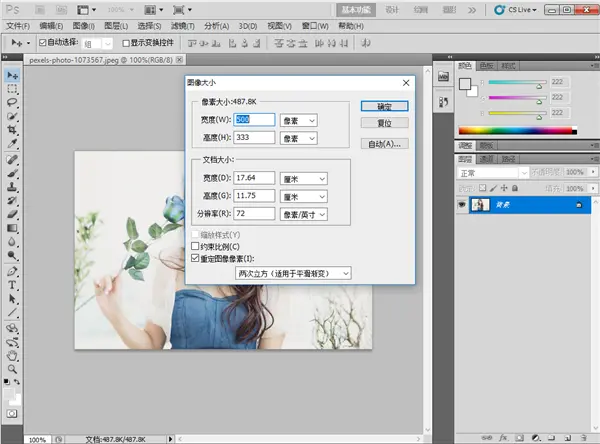Select the Rectangular Marquee tool

[x=12, y=89]
